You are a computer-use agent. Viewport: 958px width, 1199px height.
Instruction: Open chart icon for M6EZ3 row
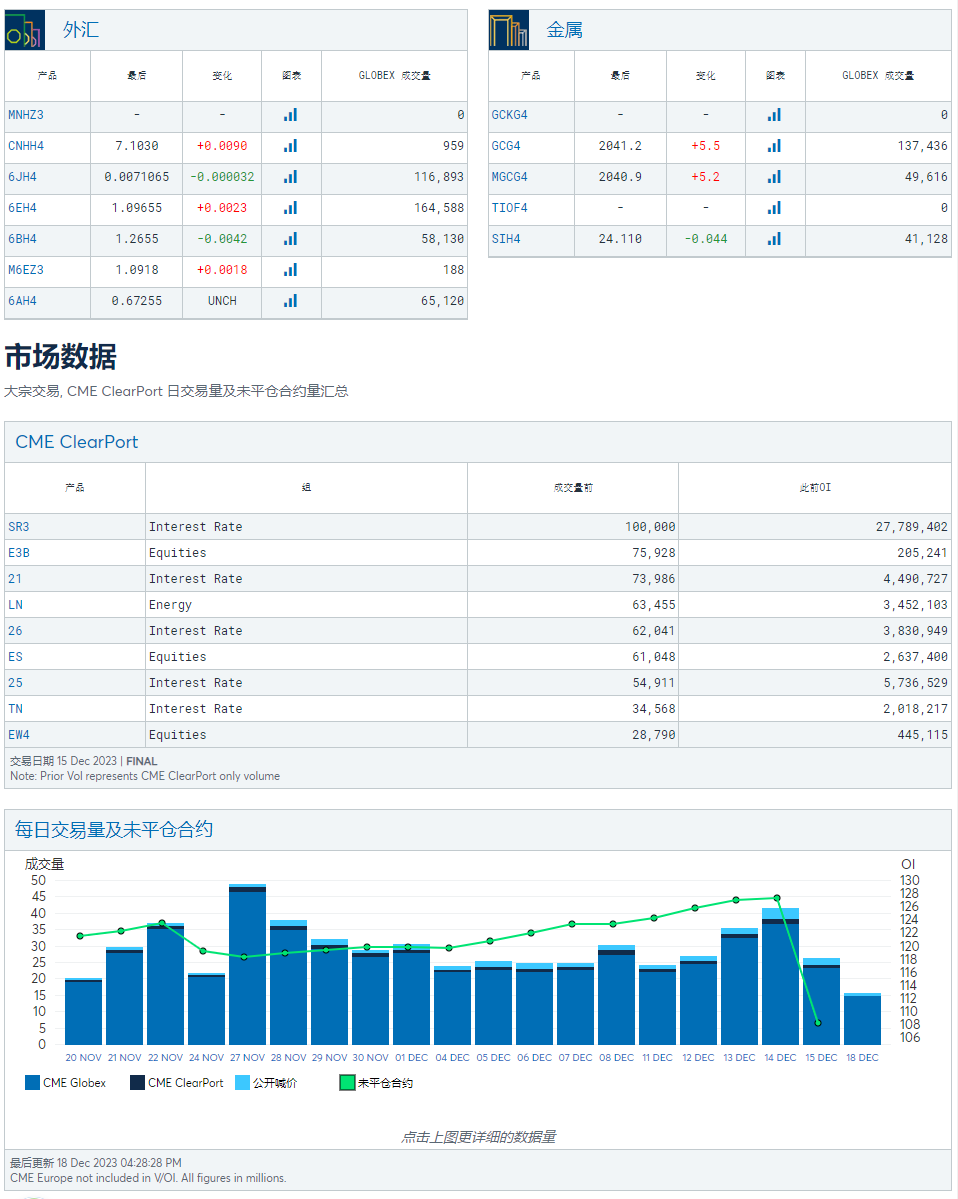(x=291, y=270)
